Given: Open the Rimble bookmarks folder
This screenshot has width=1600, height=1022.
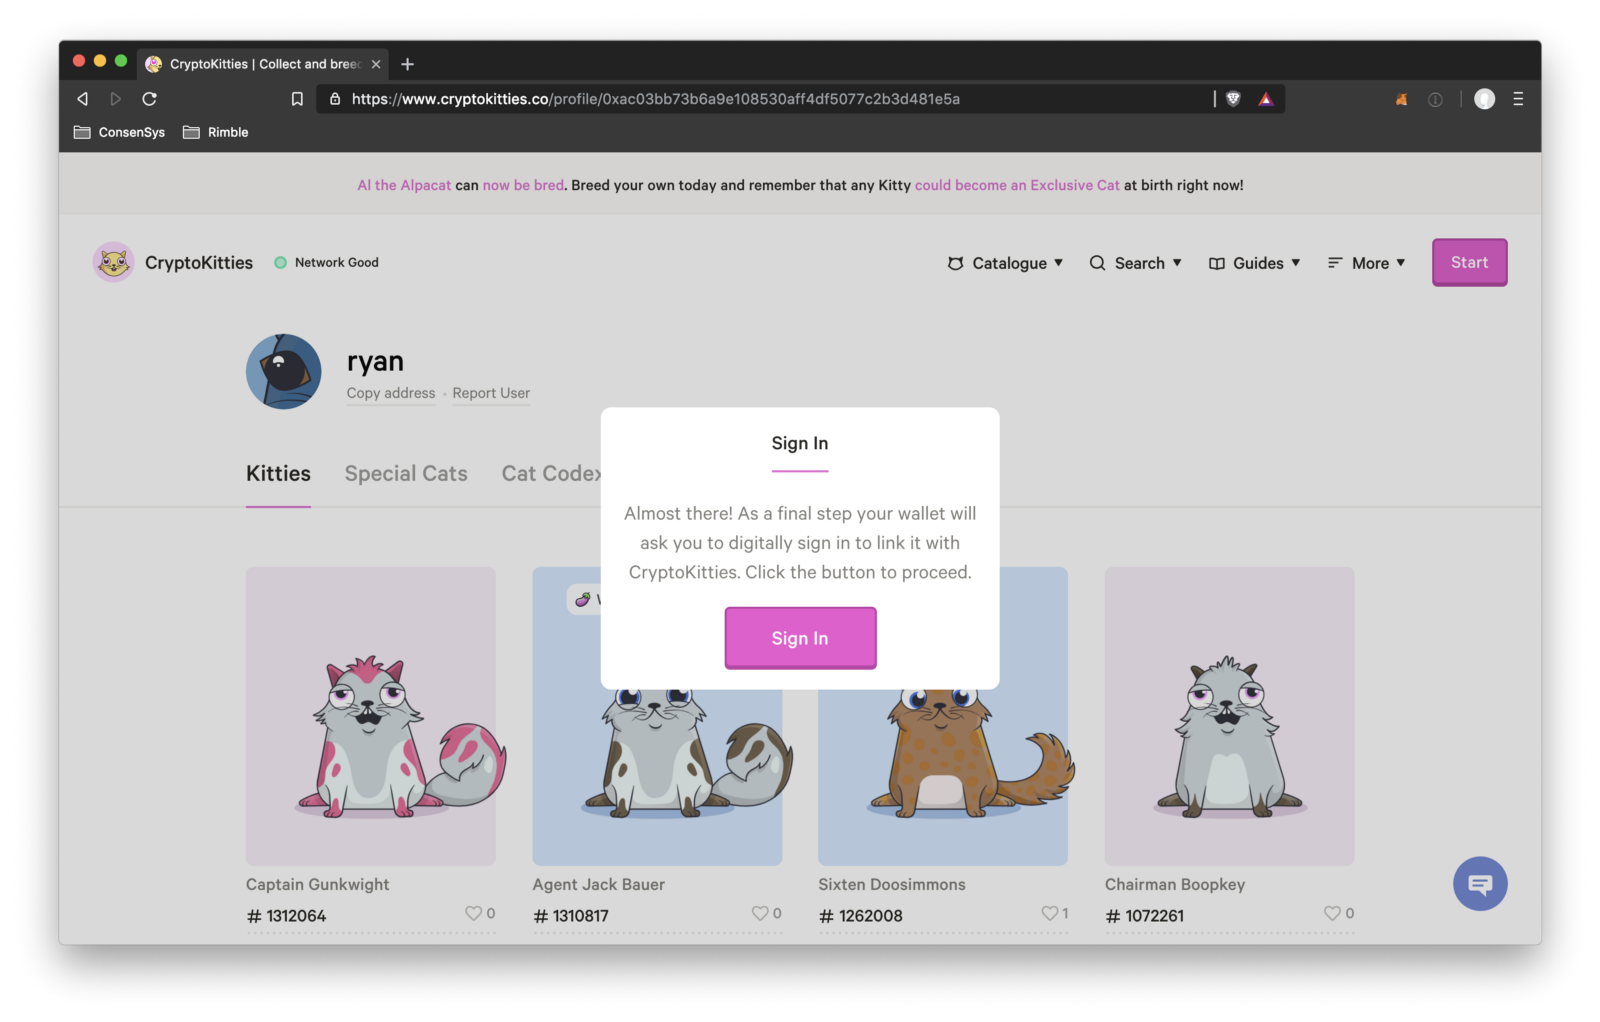Looking at the screenshot, I should 215,132.
